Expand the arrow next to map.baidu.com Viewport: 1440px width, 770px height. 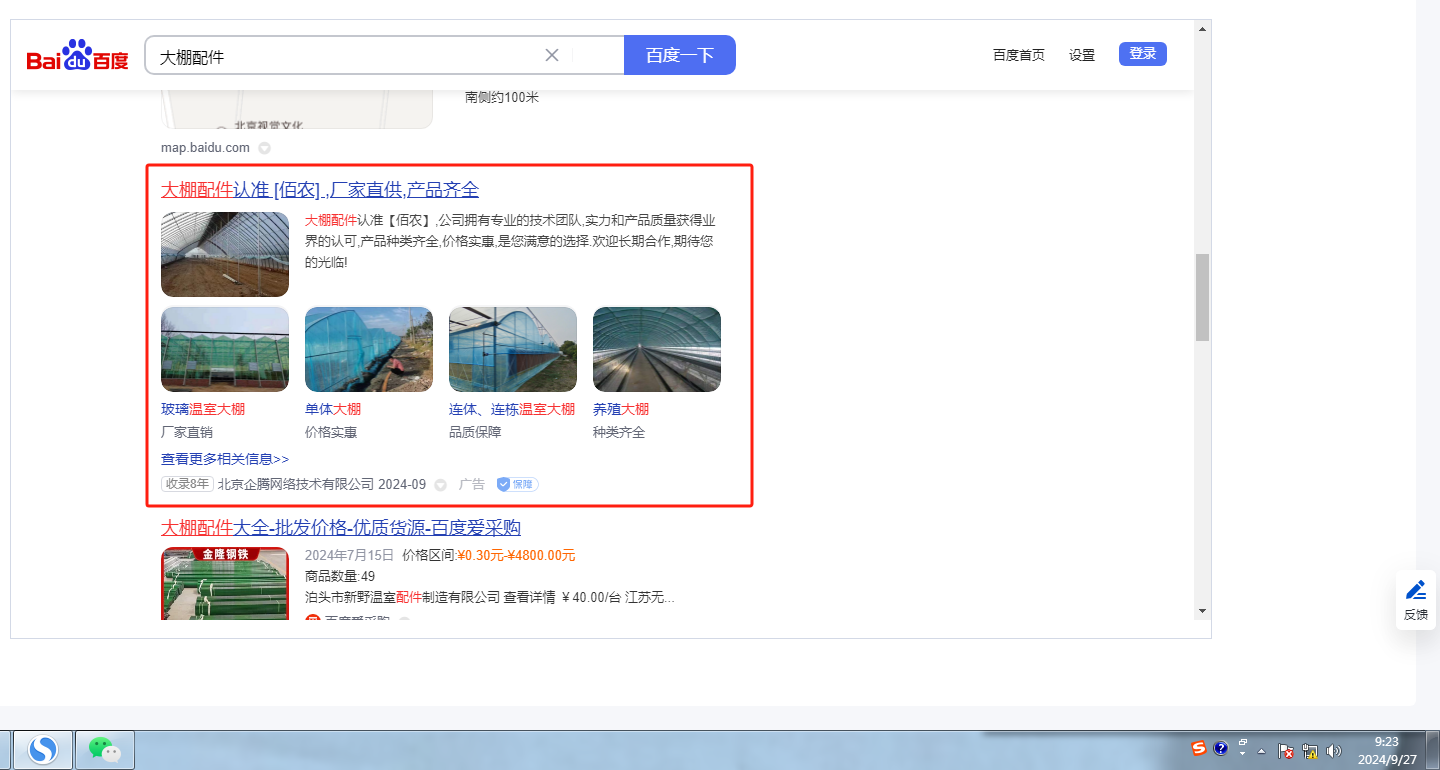point(264,148)
